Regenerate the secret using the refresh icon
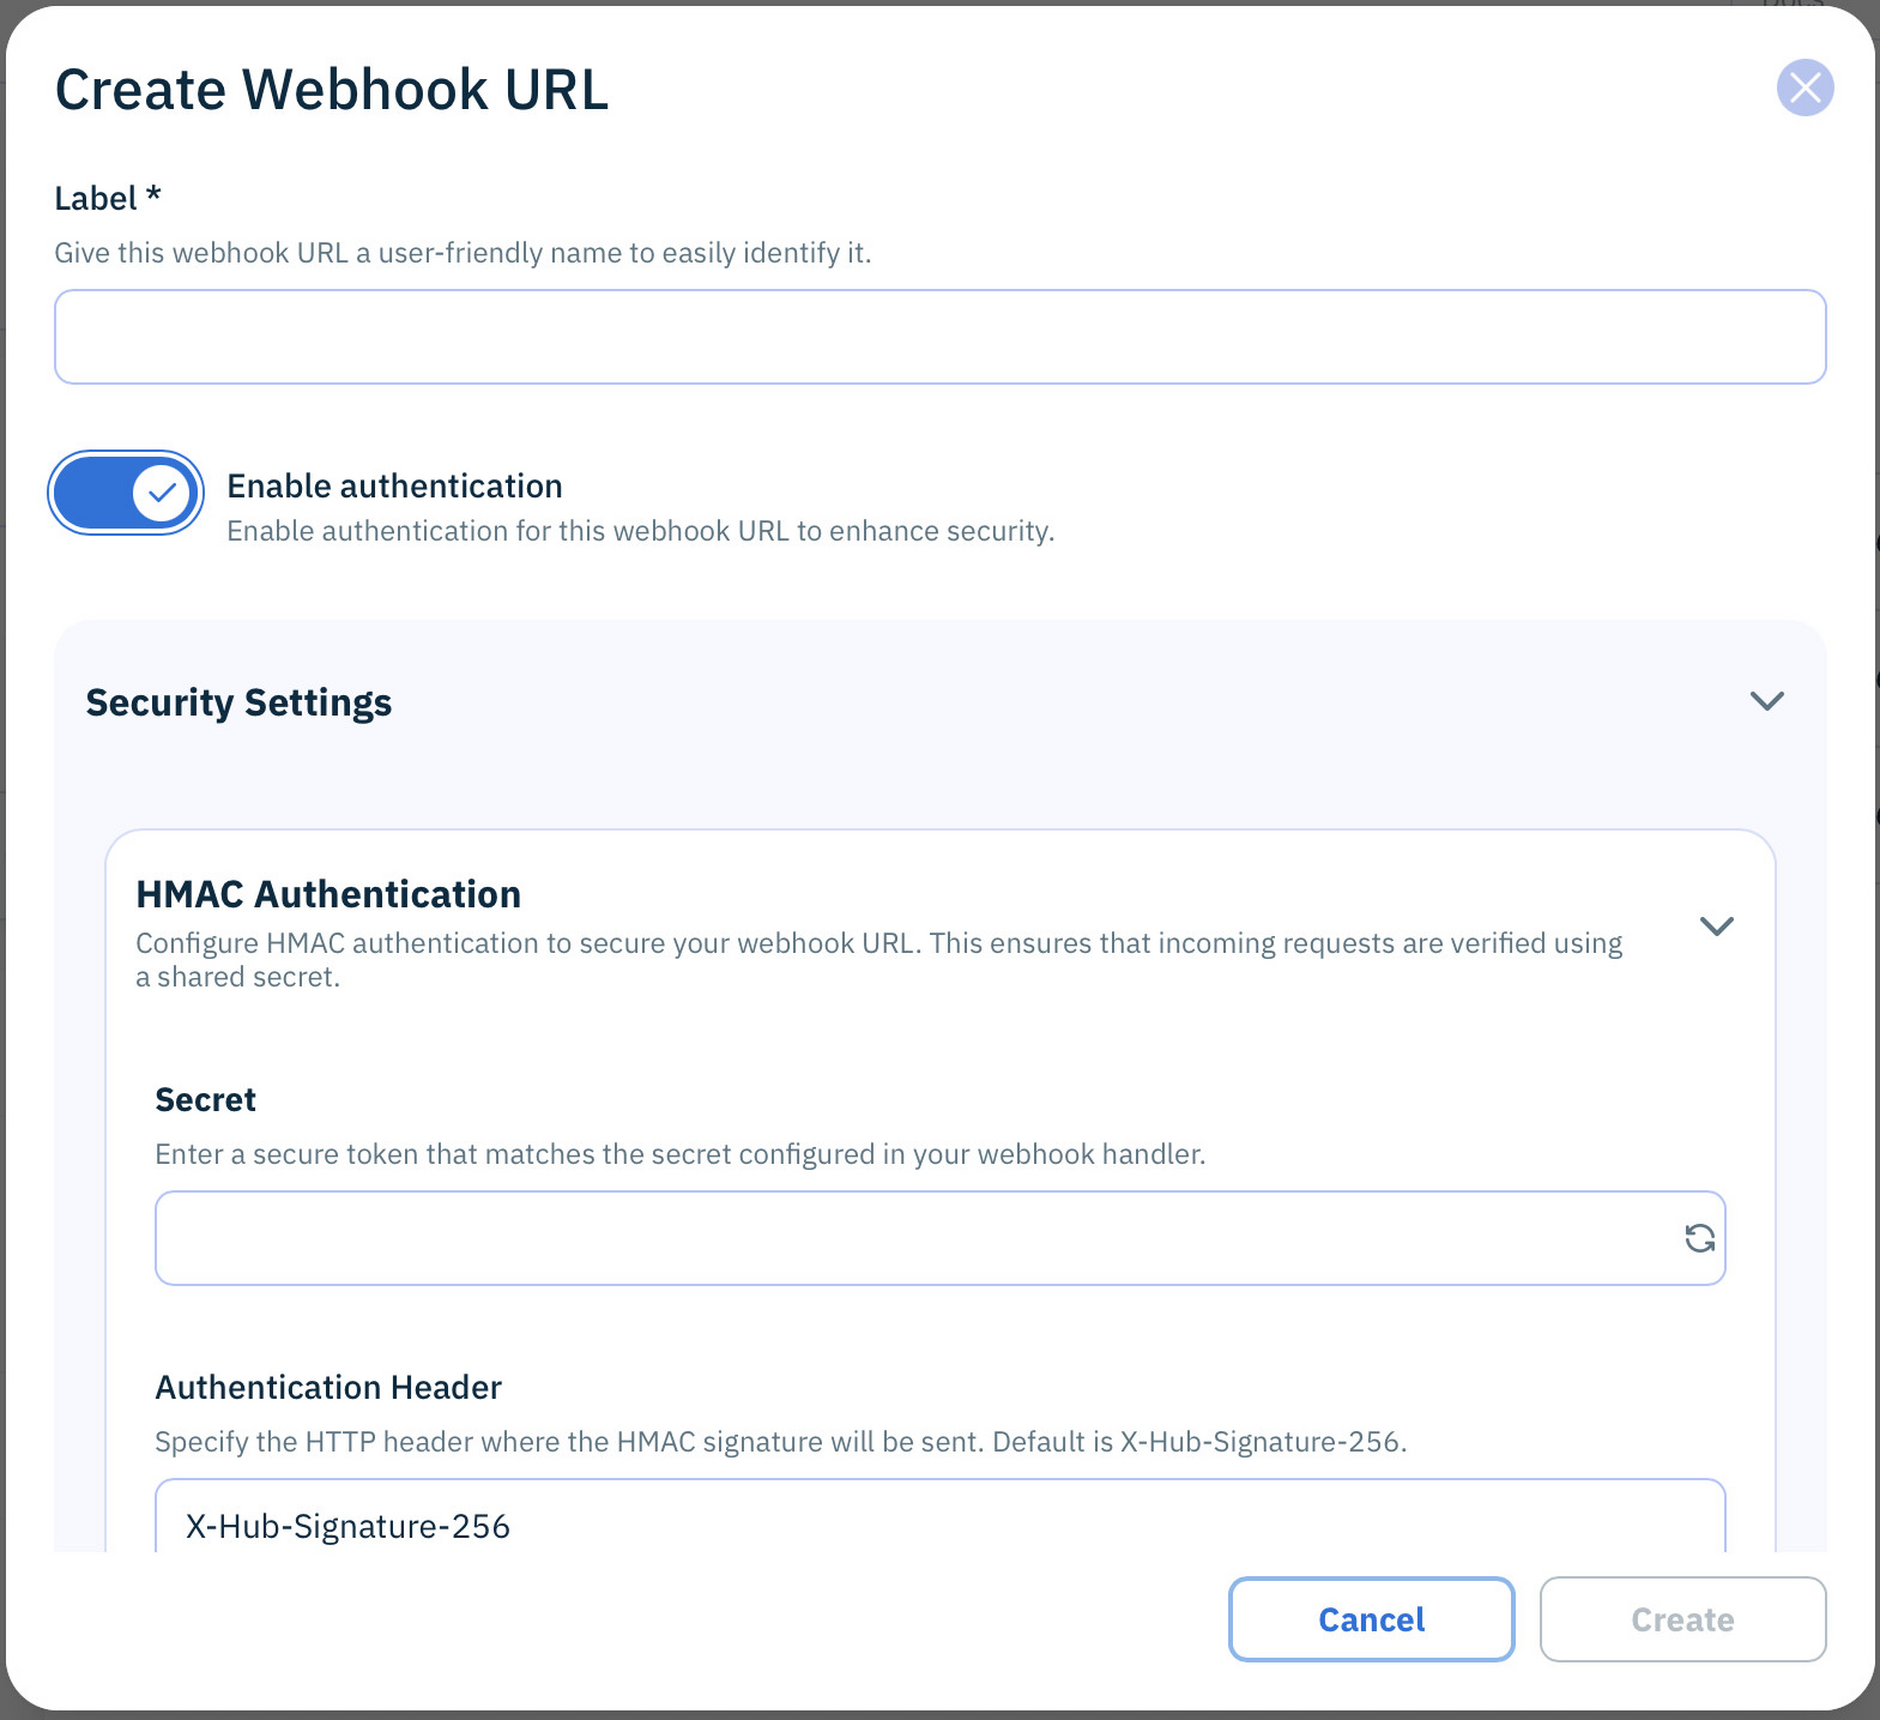This screenshot has width=1880, height=1720. [x=1699, y=1238]
